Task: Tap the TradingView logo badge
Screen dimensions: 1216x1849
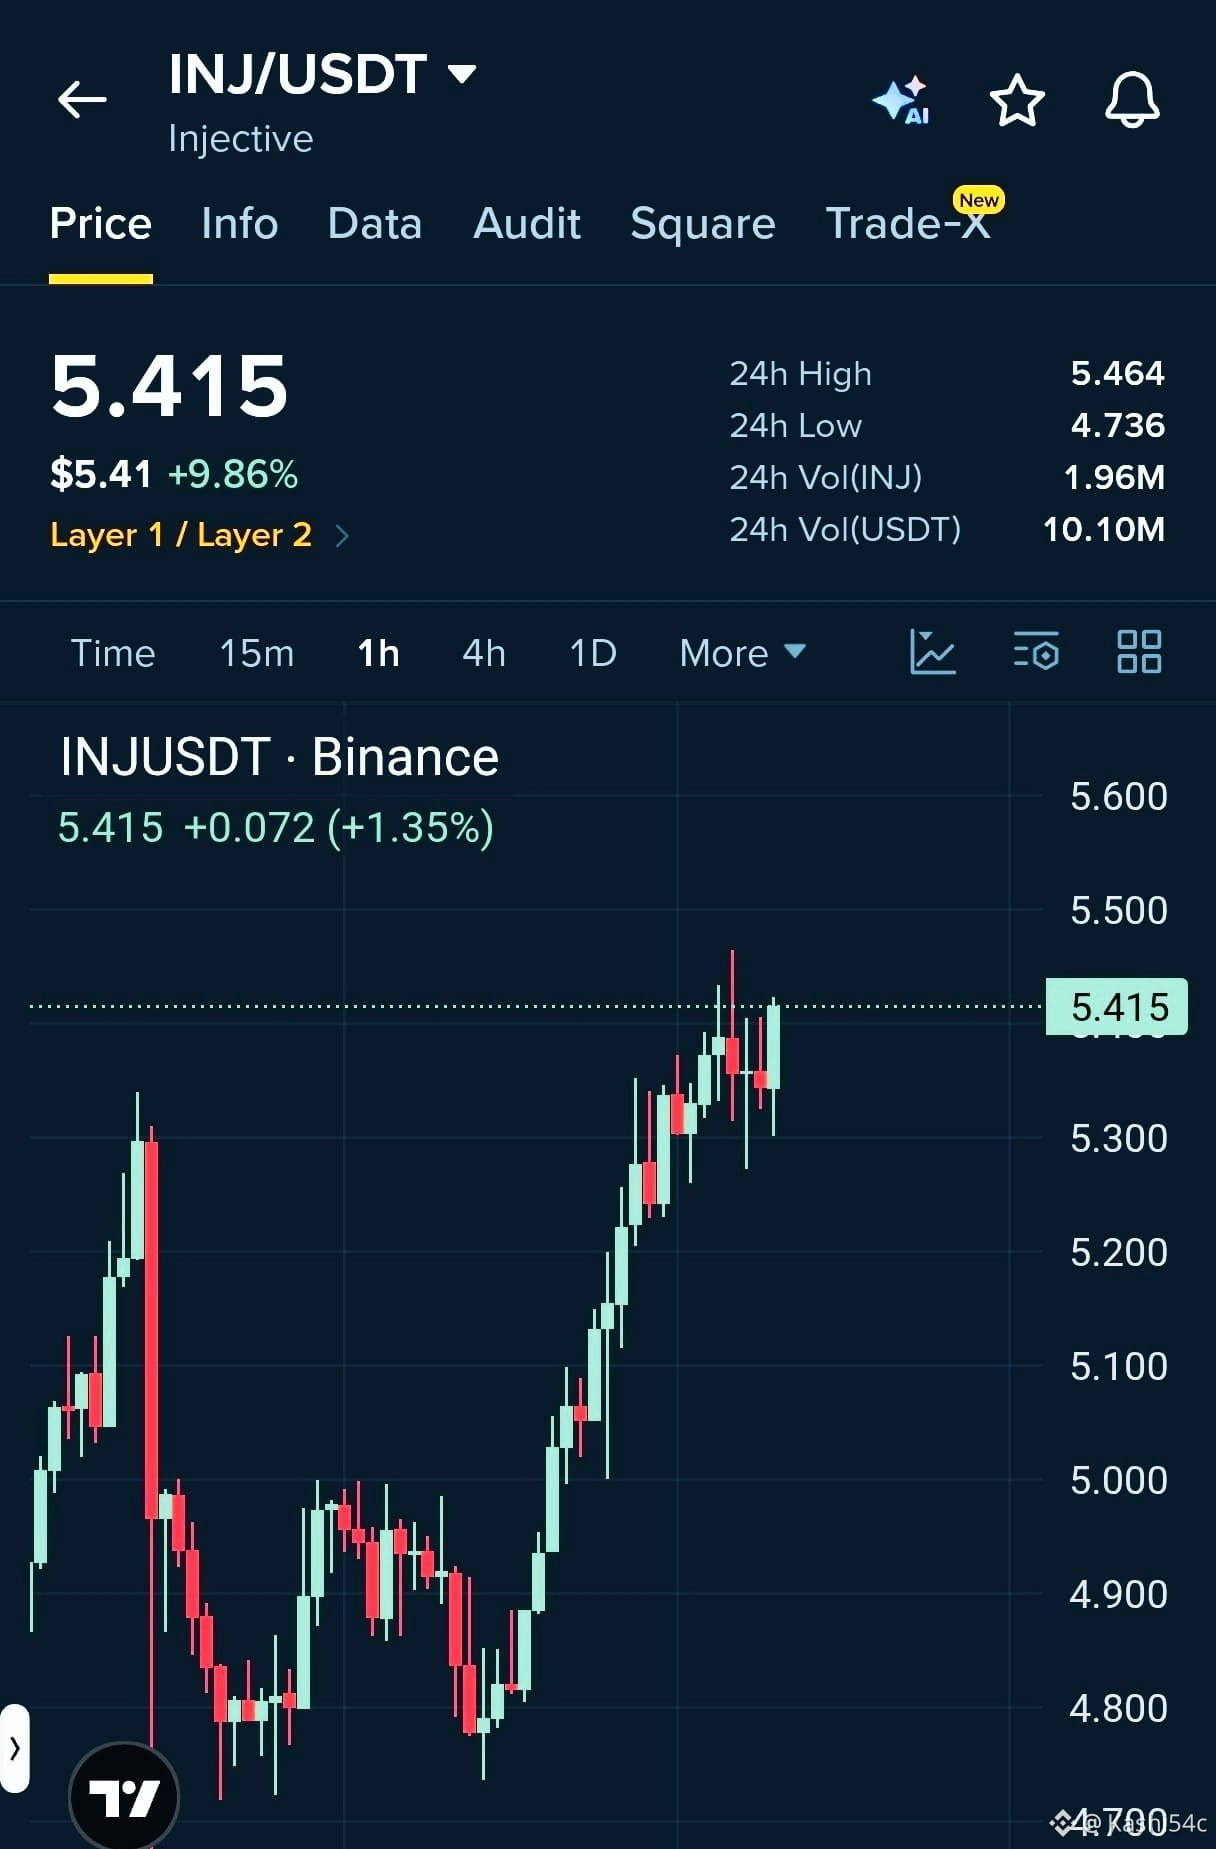Action: 124,1797
